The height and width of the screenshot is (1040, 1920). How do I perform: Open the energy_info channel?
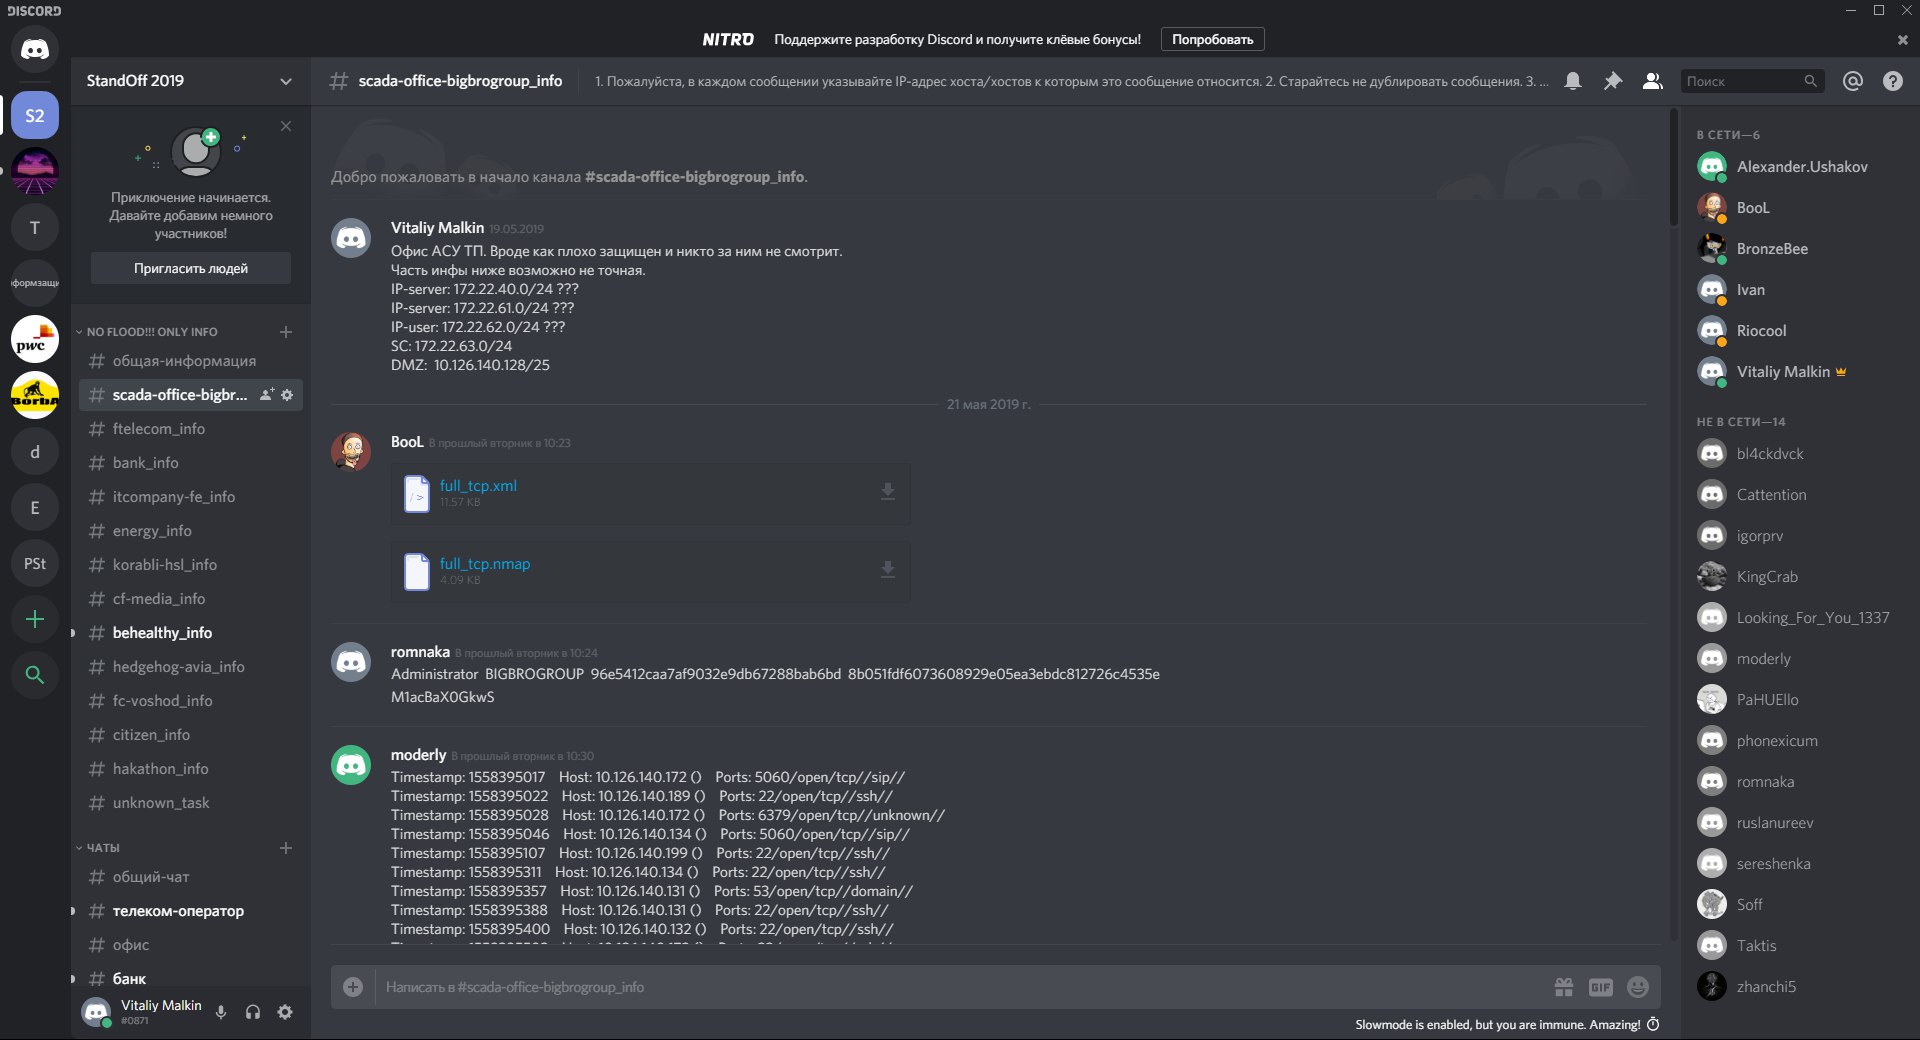click(x=190, y=531)
